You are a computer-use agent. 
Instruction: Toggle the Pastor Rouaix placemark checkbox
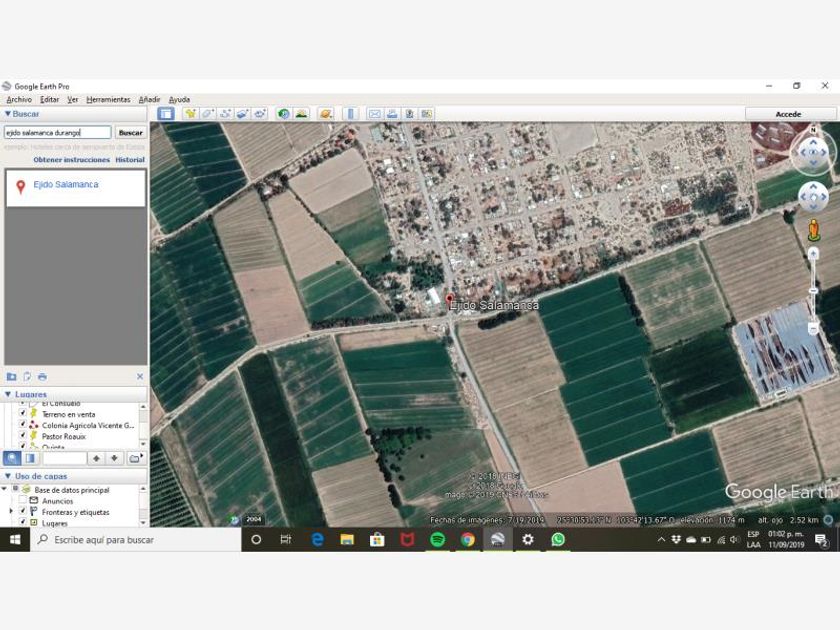23,436
